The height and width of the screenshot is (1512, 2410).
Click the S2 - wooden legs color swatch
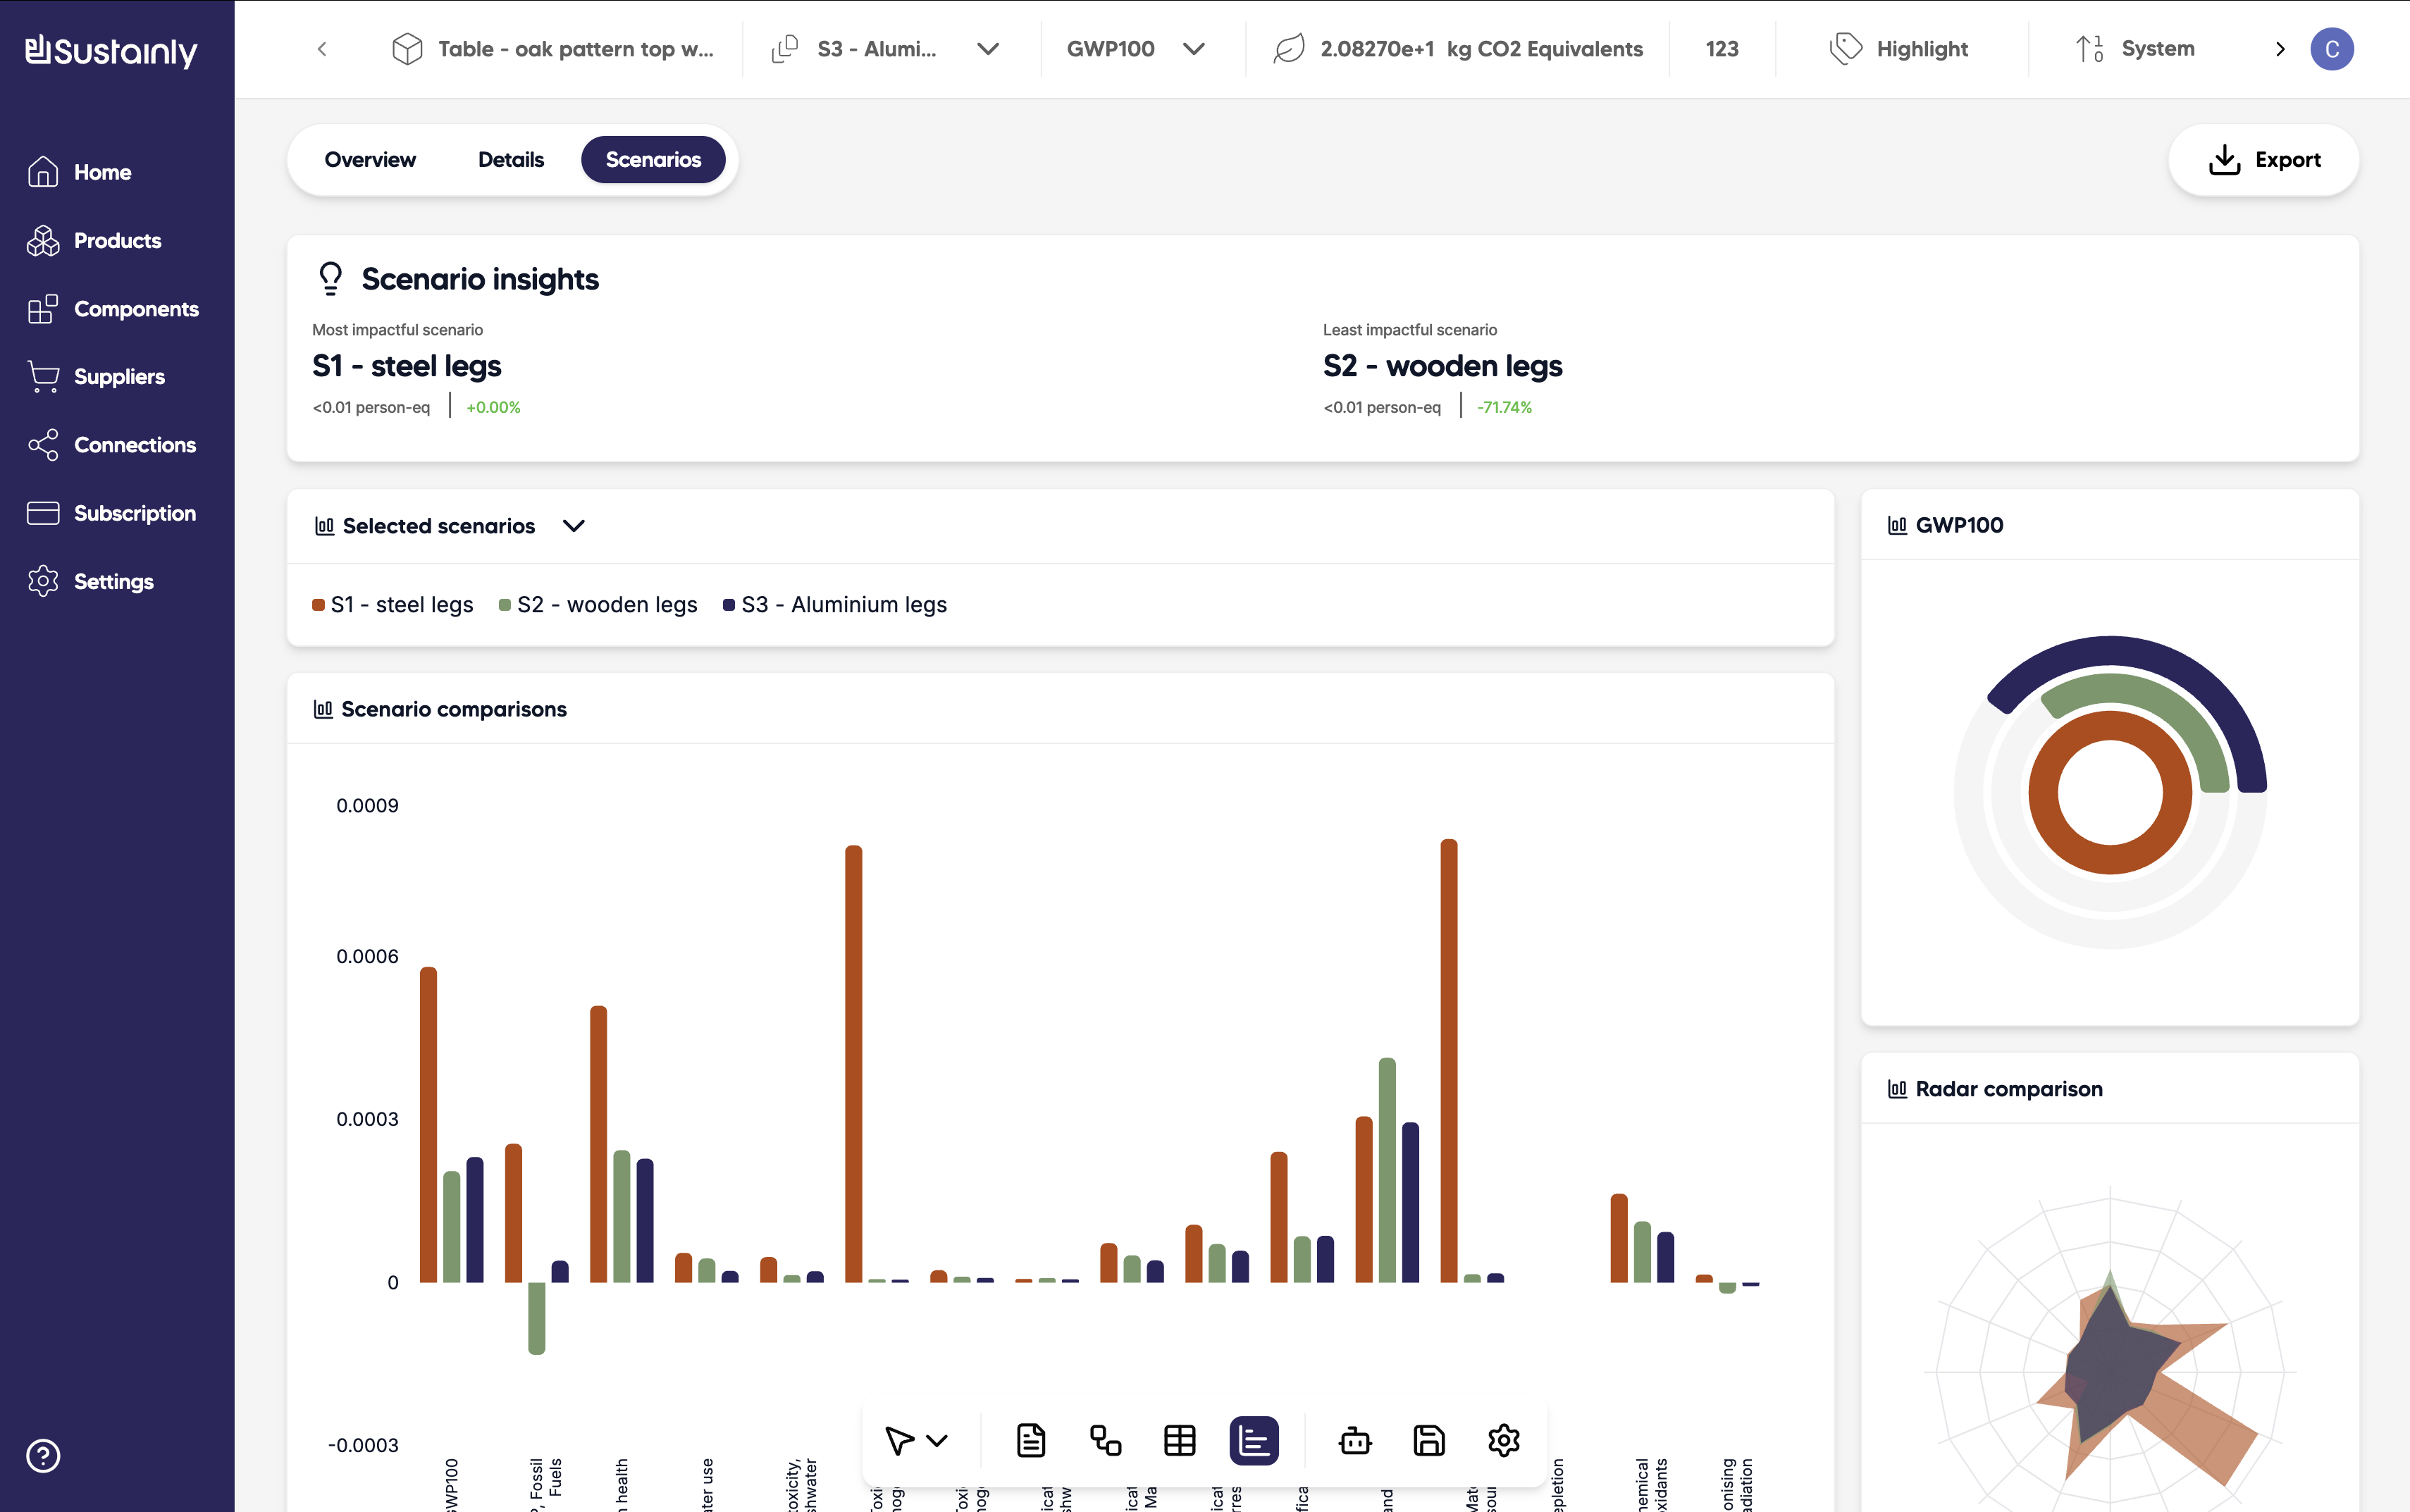point(505,605)
